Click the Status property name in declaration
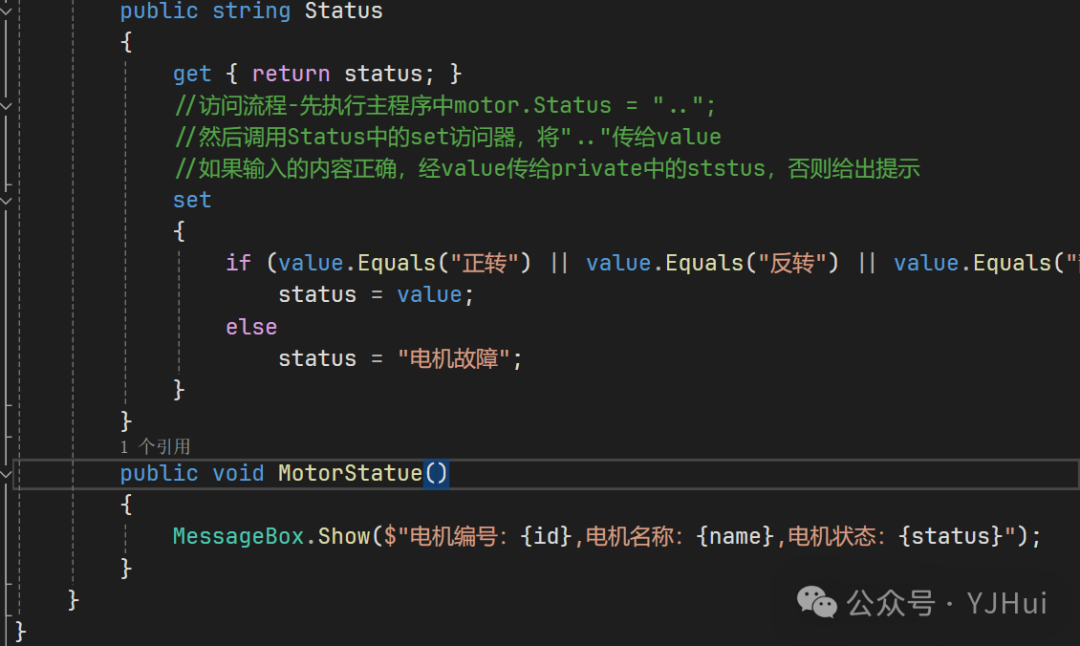 [343, 11]
